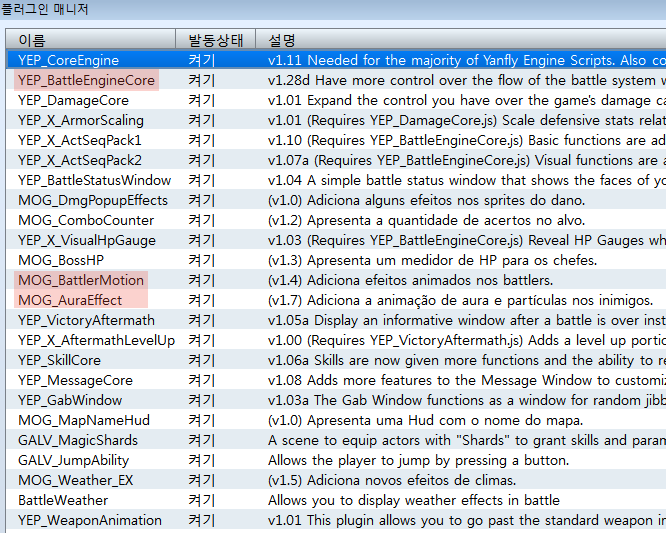Click description 'Apresenta uma Hud com o nome'
Image resolution: width=666 pixels, height=533 pixels.
tap(426, 420)
